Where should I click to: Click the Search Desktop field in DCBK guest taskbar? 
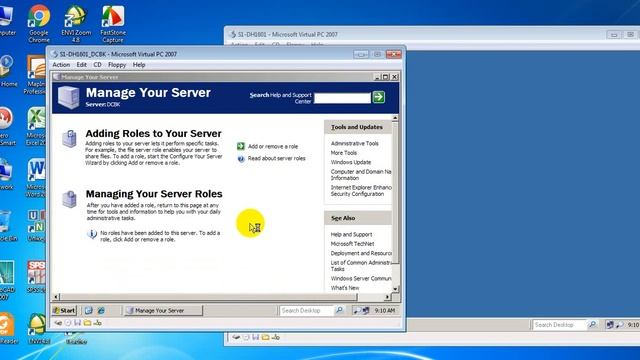pos(307,311)
